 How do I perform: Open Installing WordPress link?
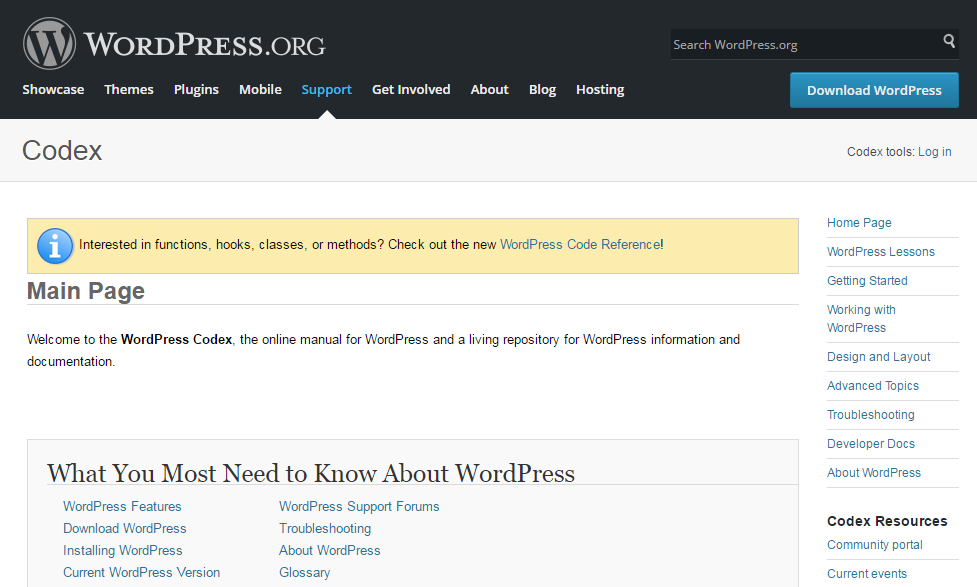(x=123, y=551)
